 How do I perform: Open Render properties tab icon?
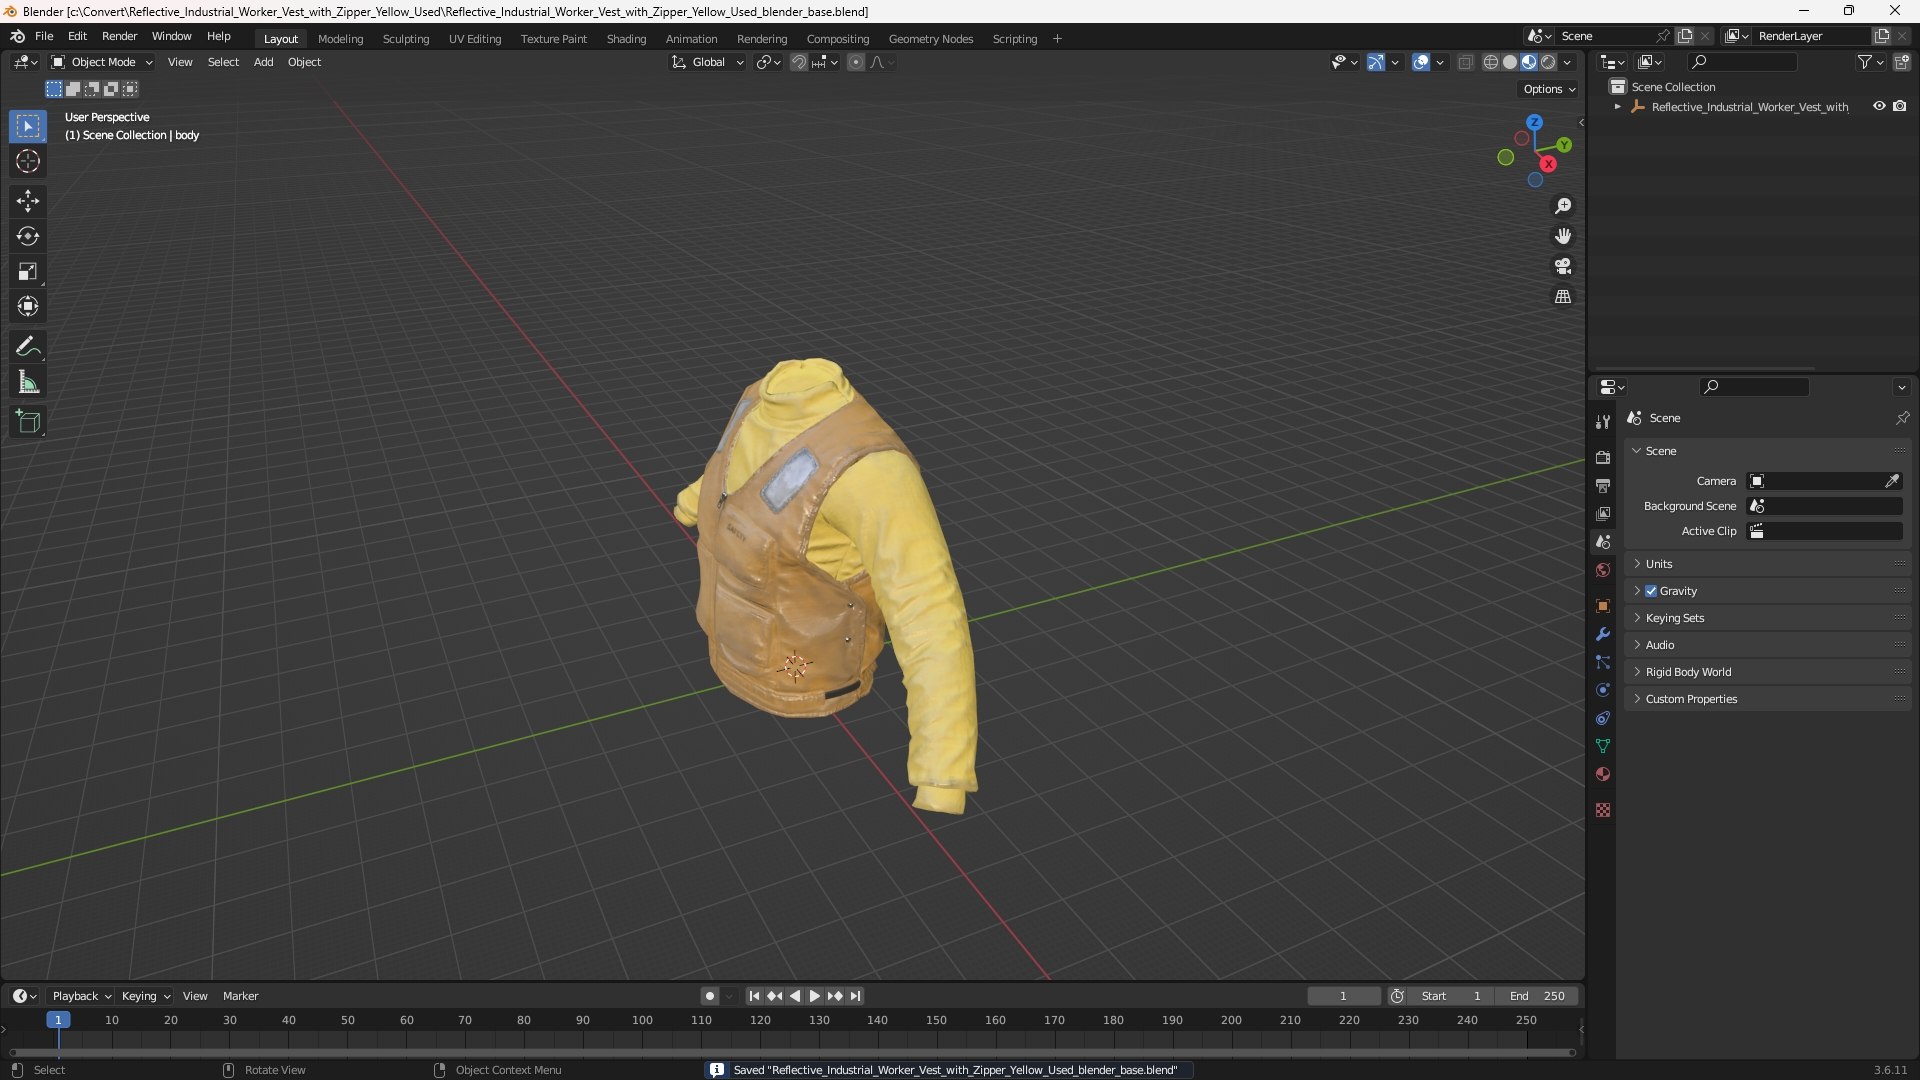point(1603,457)
